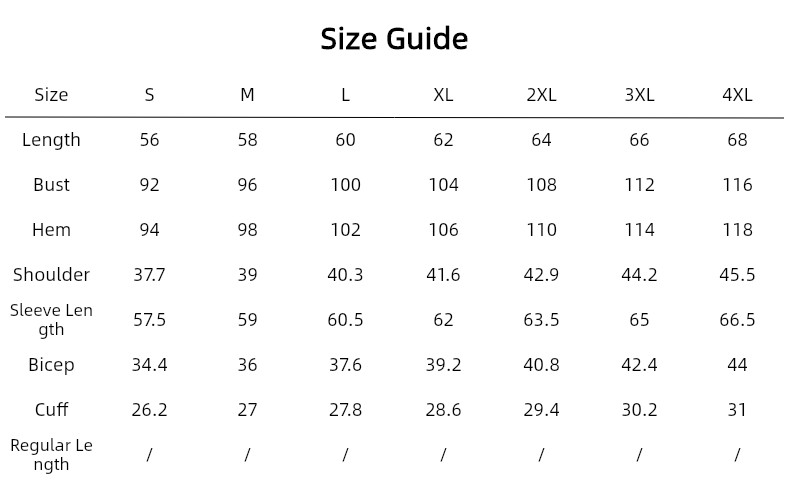Click the Regular Length row label
The width and height of the screenshot is (789, 490).
pos(51,455)
